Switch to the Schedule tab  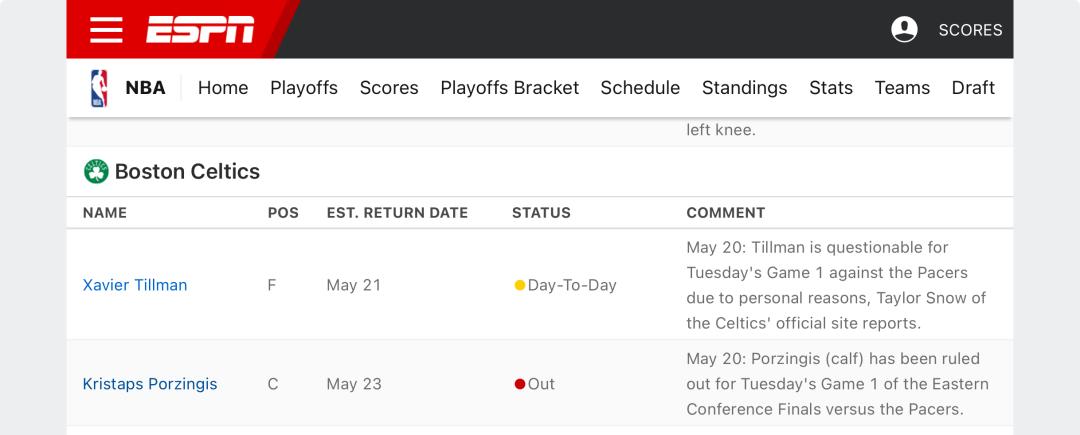(x=640, y=88)
